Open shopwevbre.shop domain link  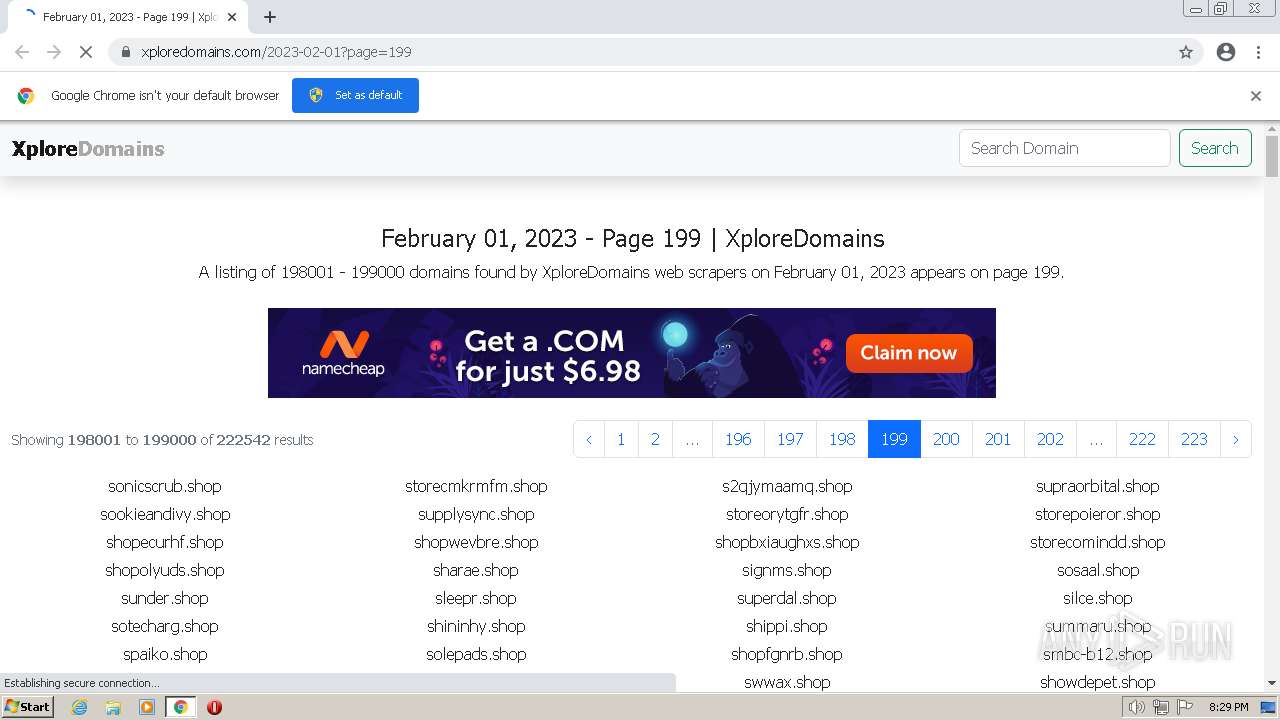[x=476, y=542]
